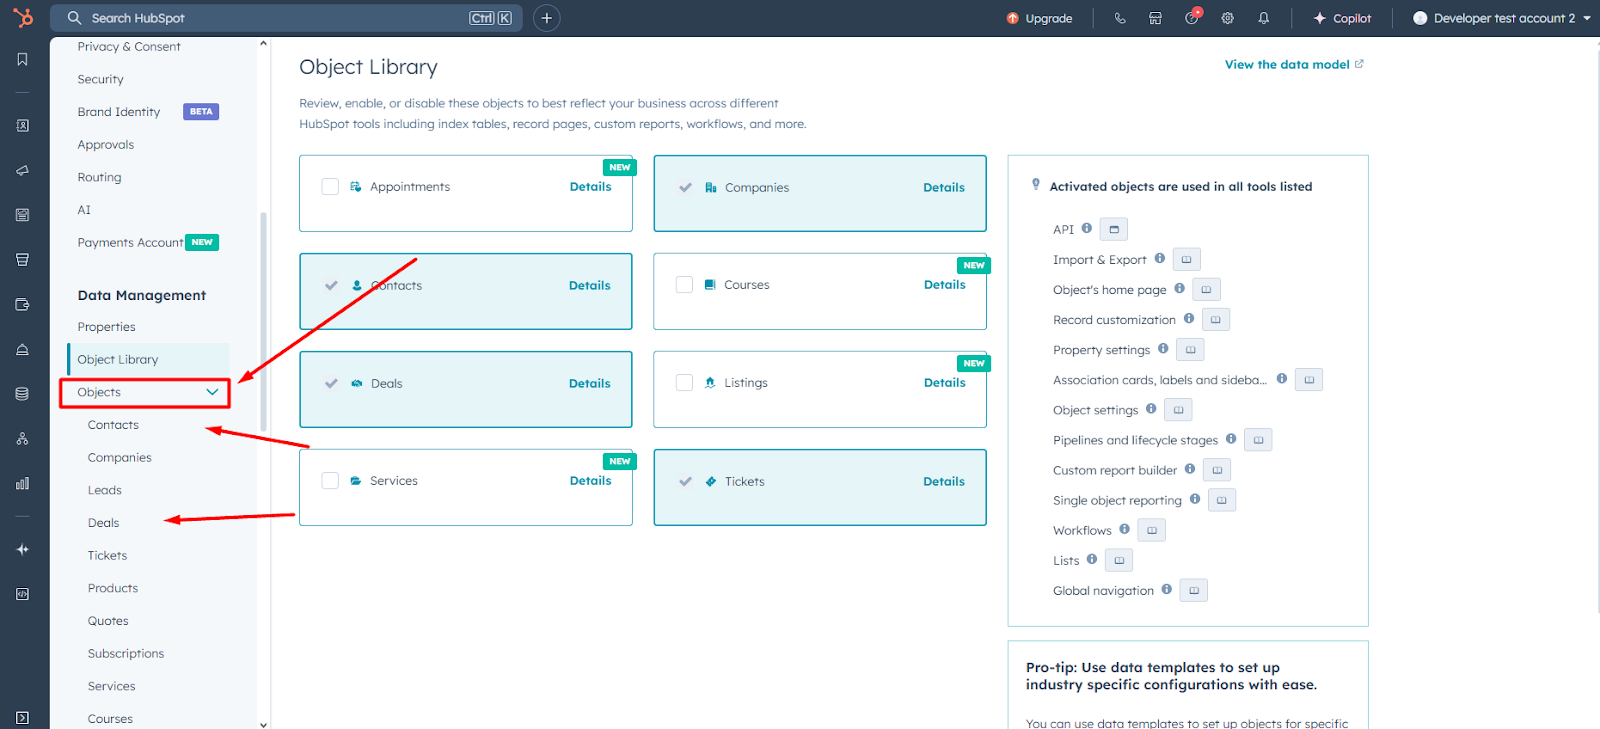Click the bookmarks icon in left sidebar
This screenshot has height=729, width=1600.
point(22,60)
